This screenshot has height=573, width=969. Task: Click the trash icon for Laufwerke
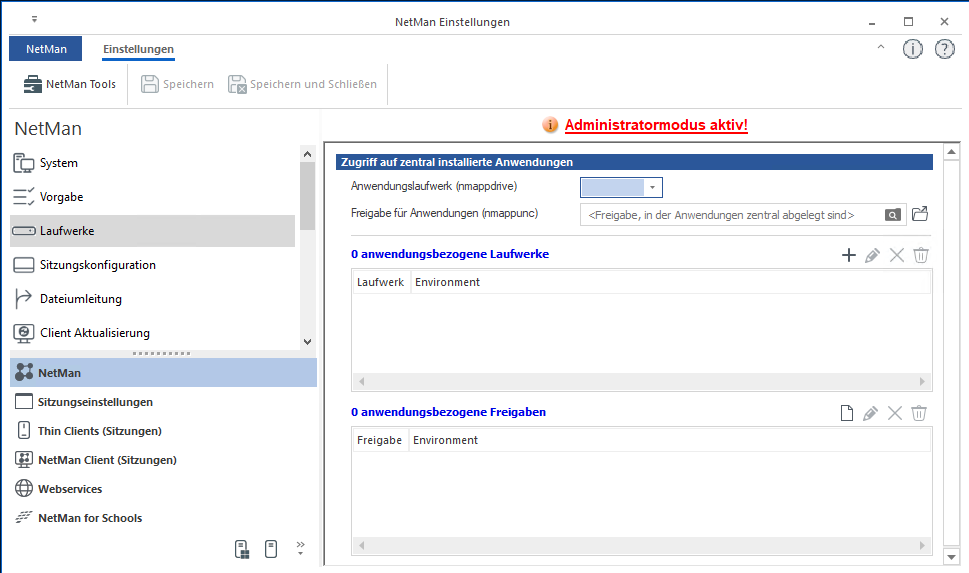coord(921,255)
